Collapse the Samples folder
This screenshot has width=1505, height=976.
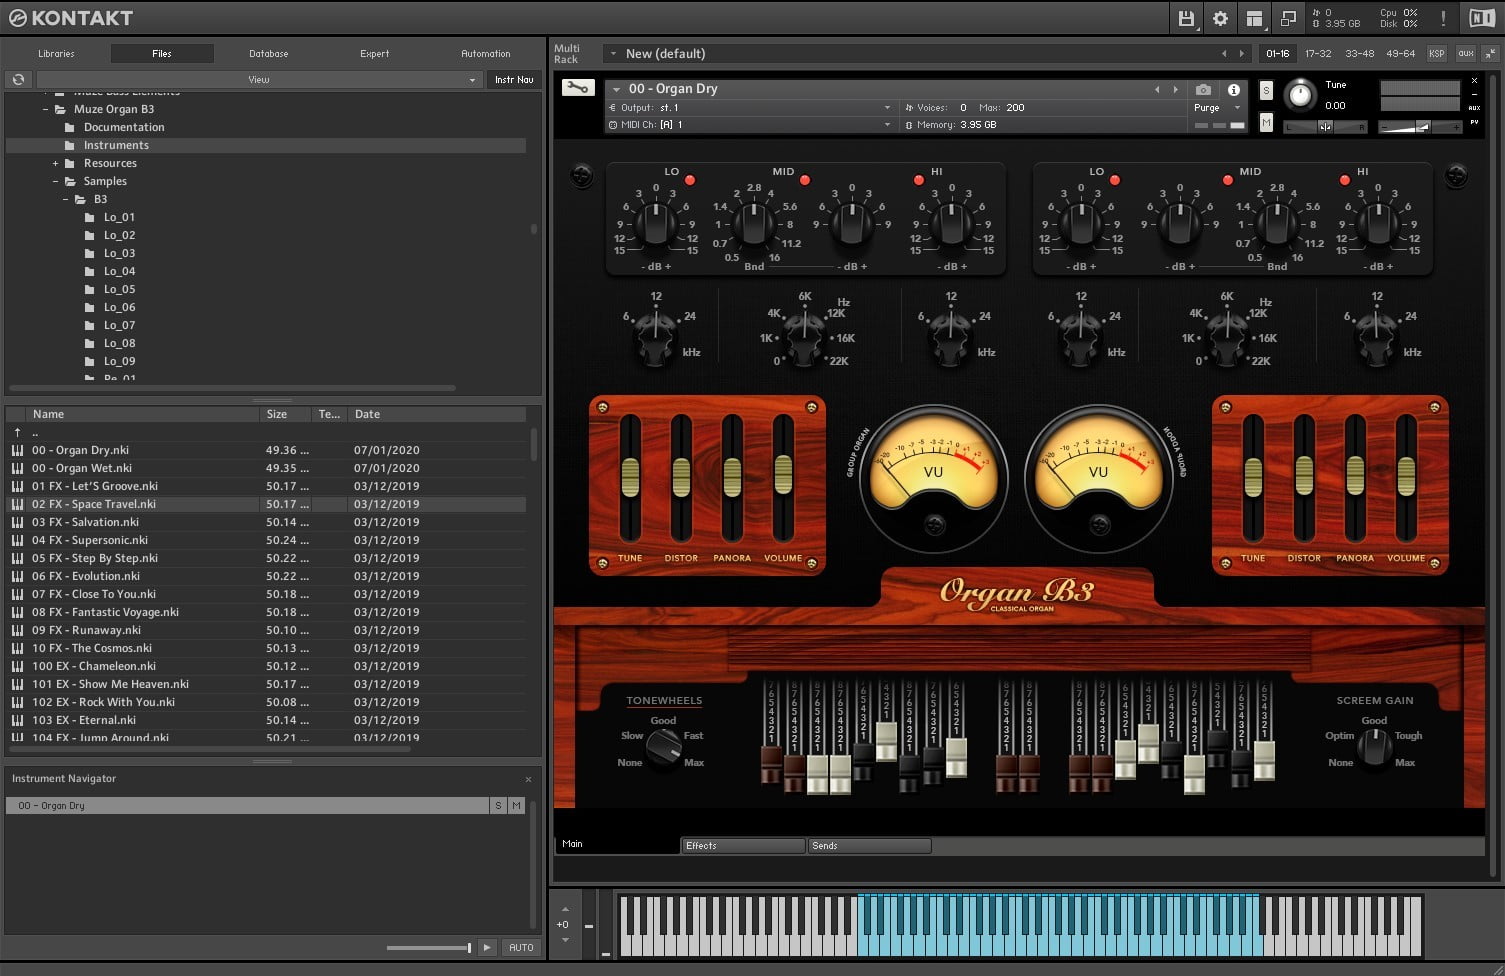click(55, 181)
